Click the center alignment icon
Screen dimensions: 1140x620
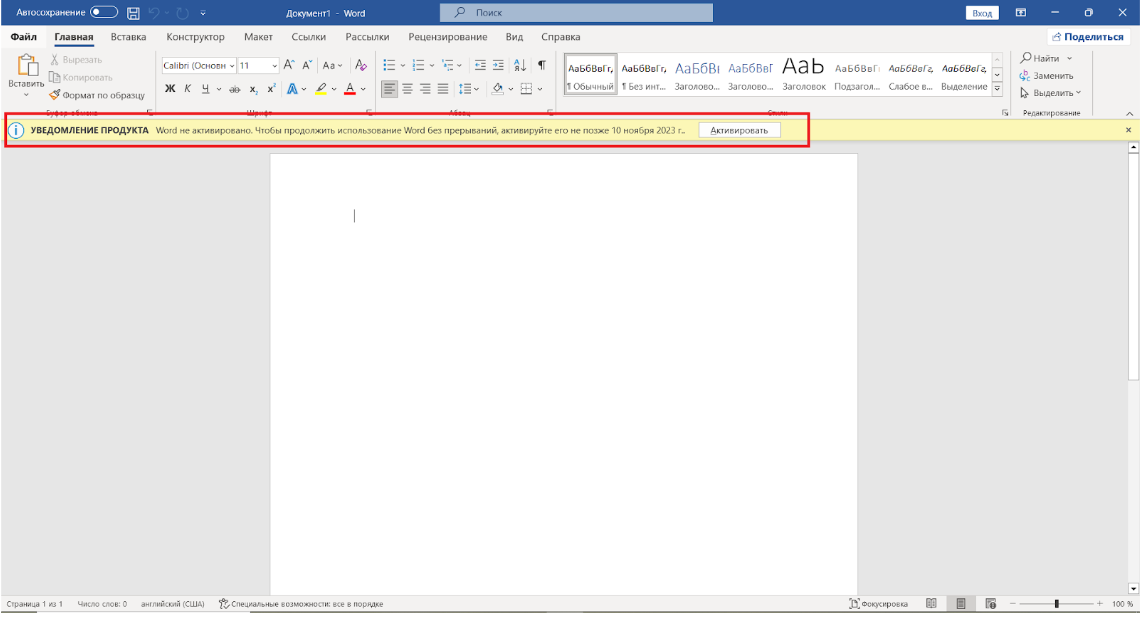(x=407, y=89)
